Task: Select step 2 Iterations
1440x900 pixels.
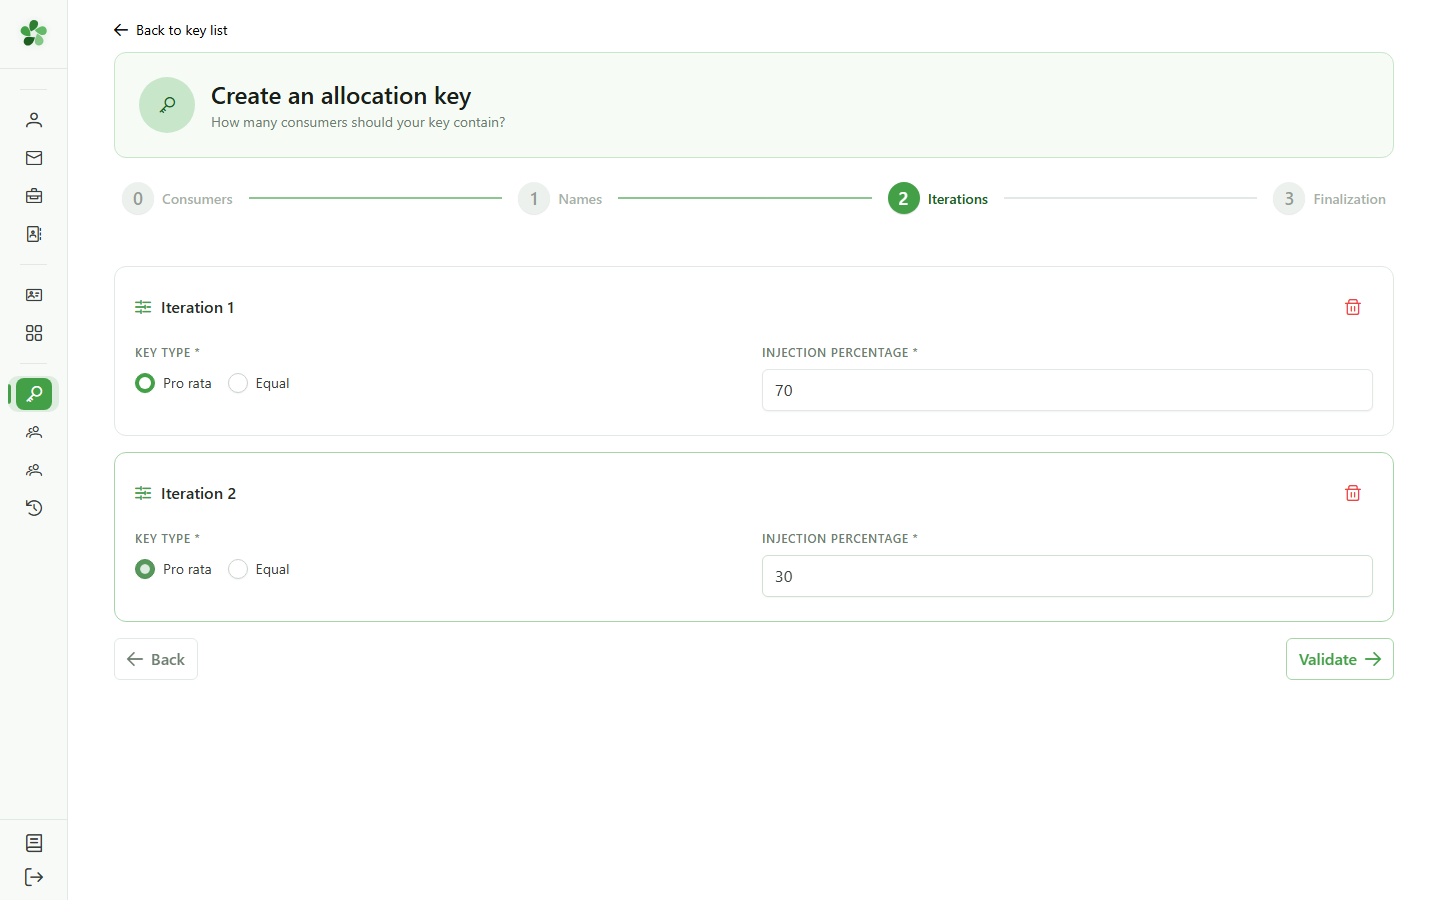Action: 938,199
